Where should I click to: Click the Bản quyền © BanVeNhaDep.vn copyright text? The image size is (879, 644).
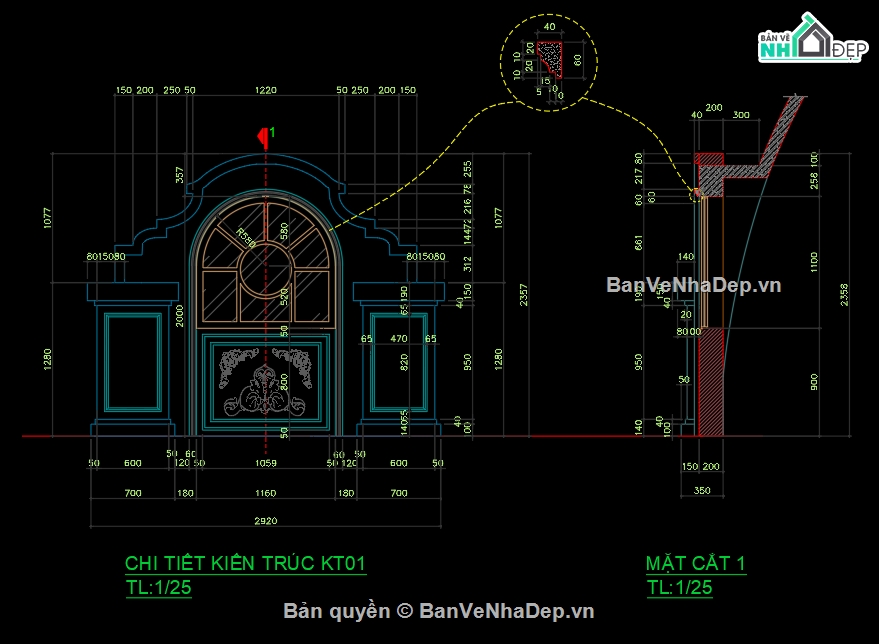pos(439,611)
